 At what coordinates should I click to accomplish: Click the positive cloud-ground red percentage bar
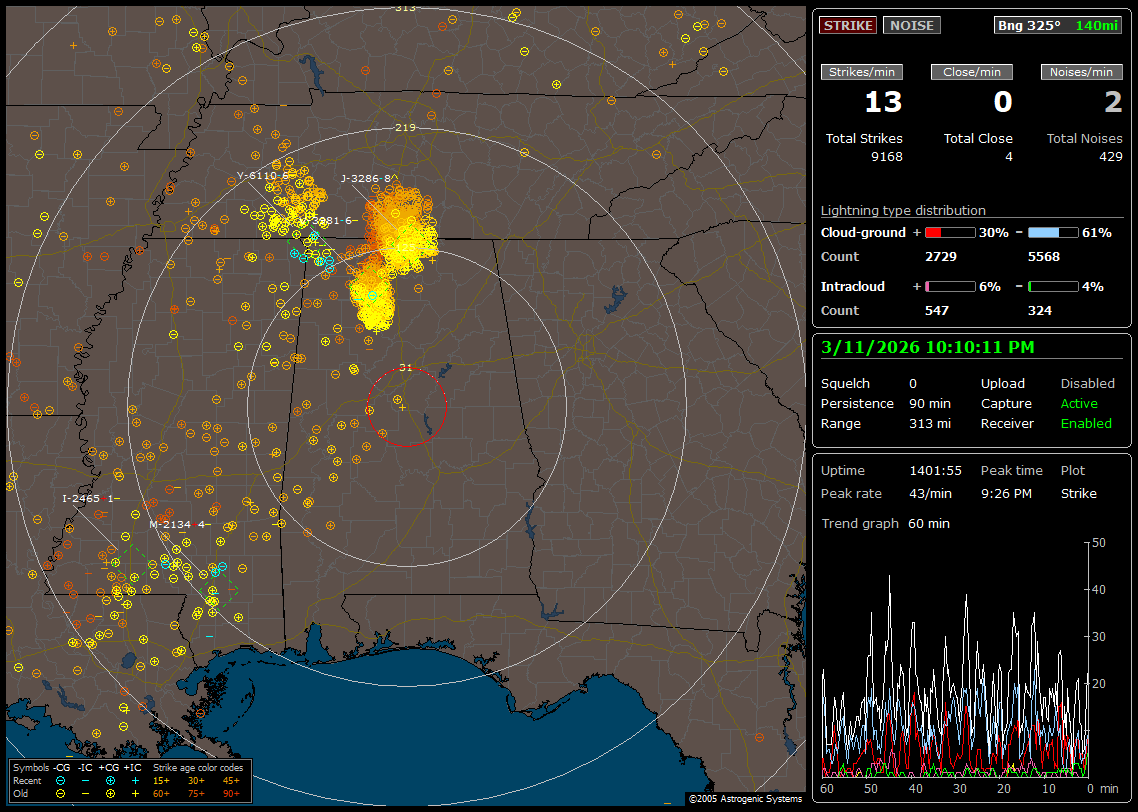[949, 232]
